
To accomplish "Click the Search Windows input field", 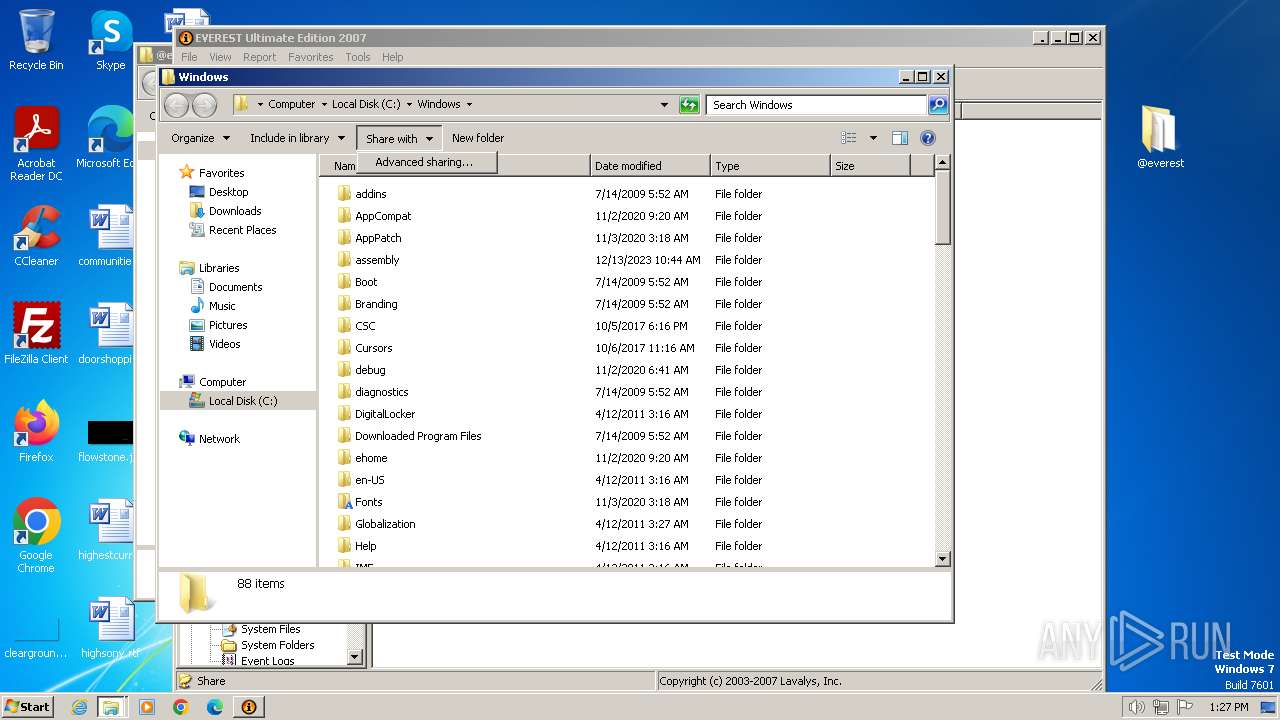I will [816, 104].
